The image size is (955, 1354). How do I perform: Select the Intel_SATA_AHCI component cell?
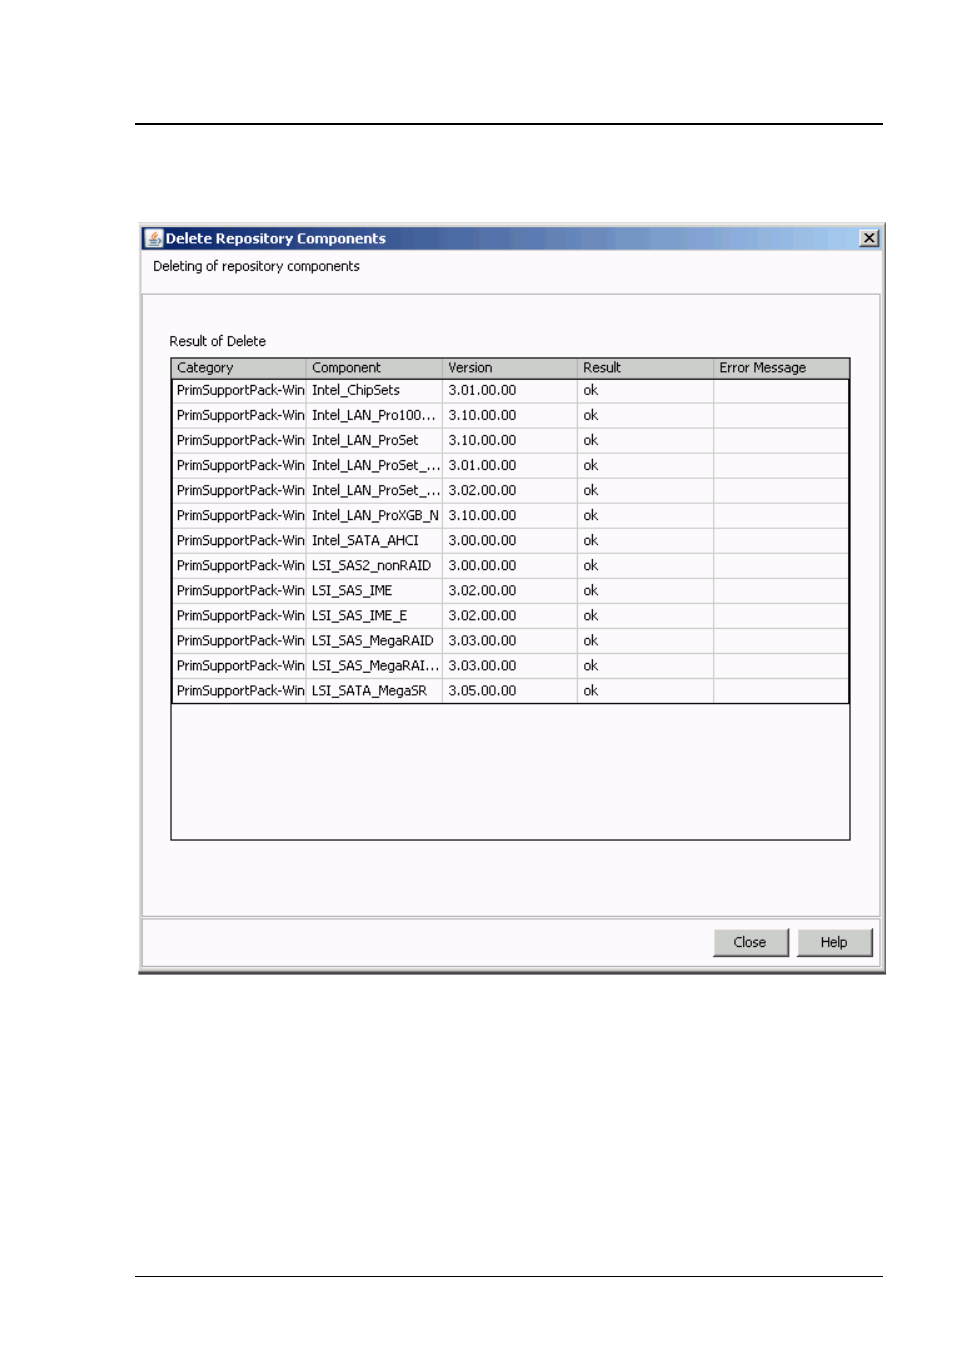374,540
